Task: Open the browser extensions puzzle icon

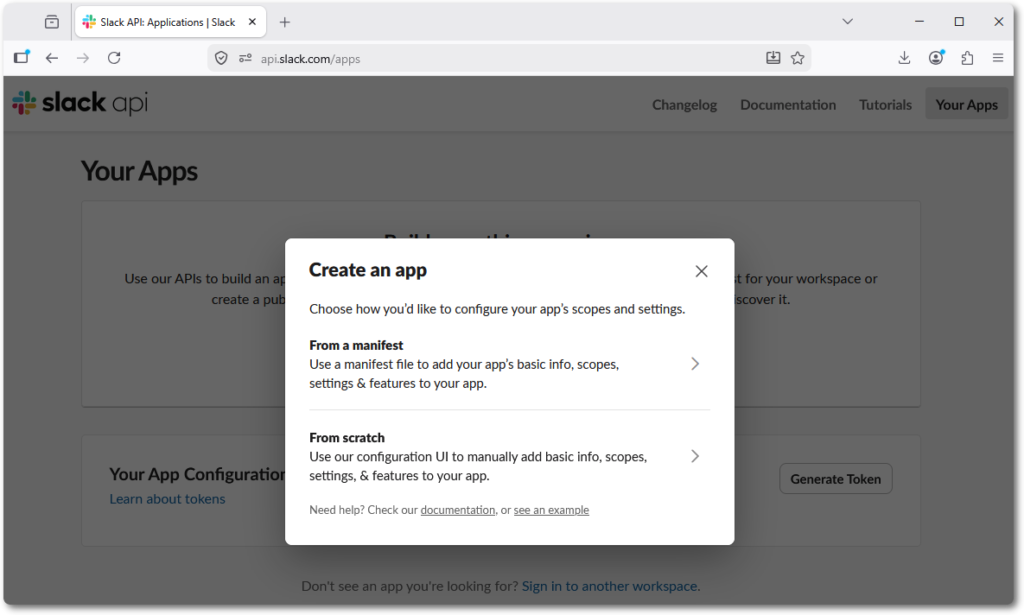Action: (967, 58)
